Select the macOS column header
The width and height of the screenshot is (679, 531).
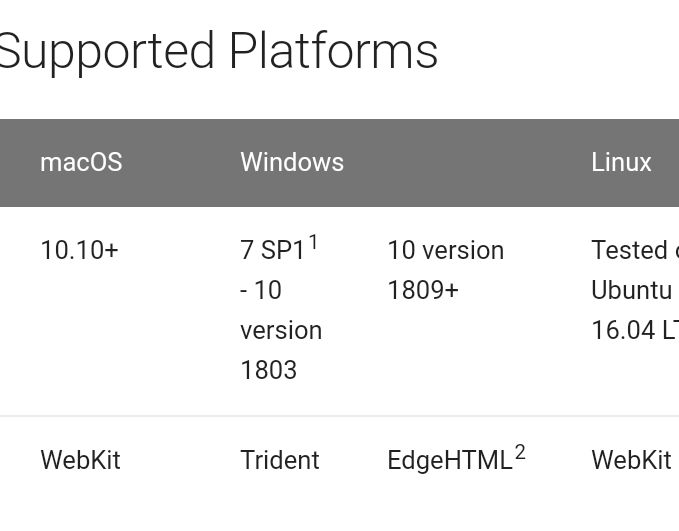pos(81,162)
